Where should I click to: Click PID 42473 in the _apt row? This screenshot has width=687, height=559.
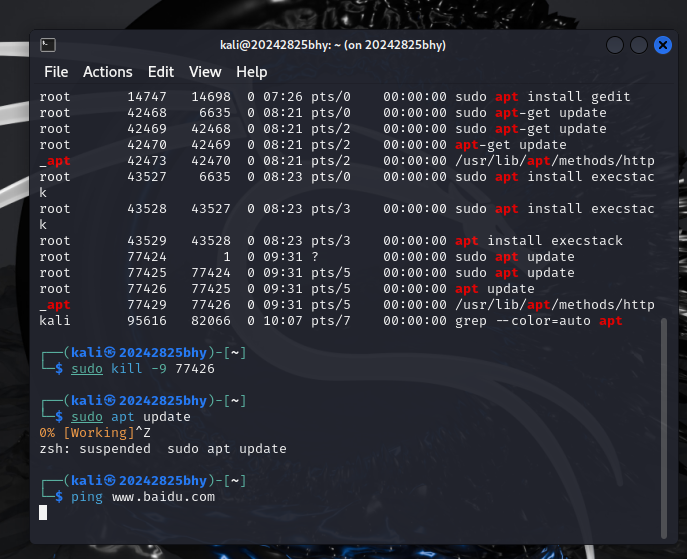[147, 161]
